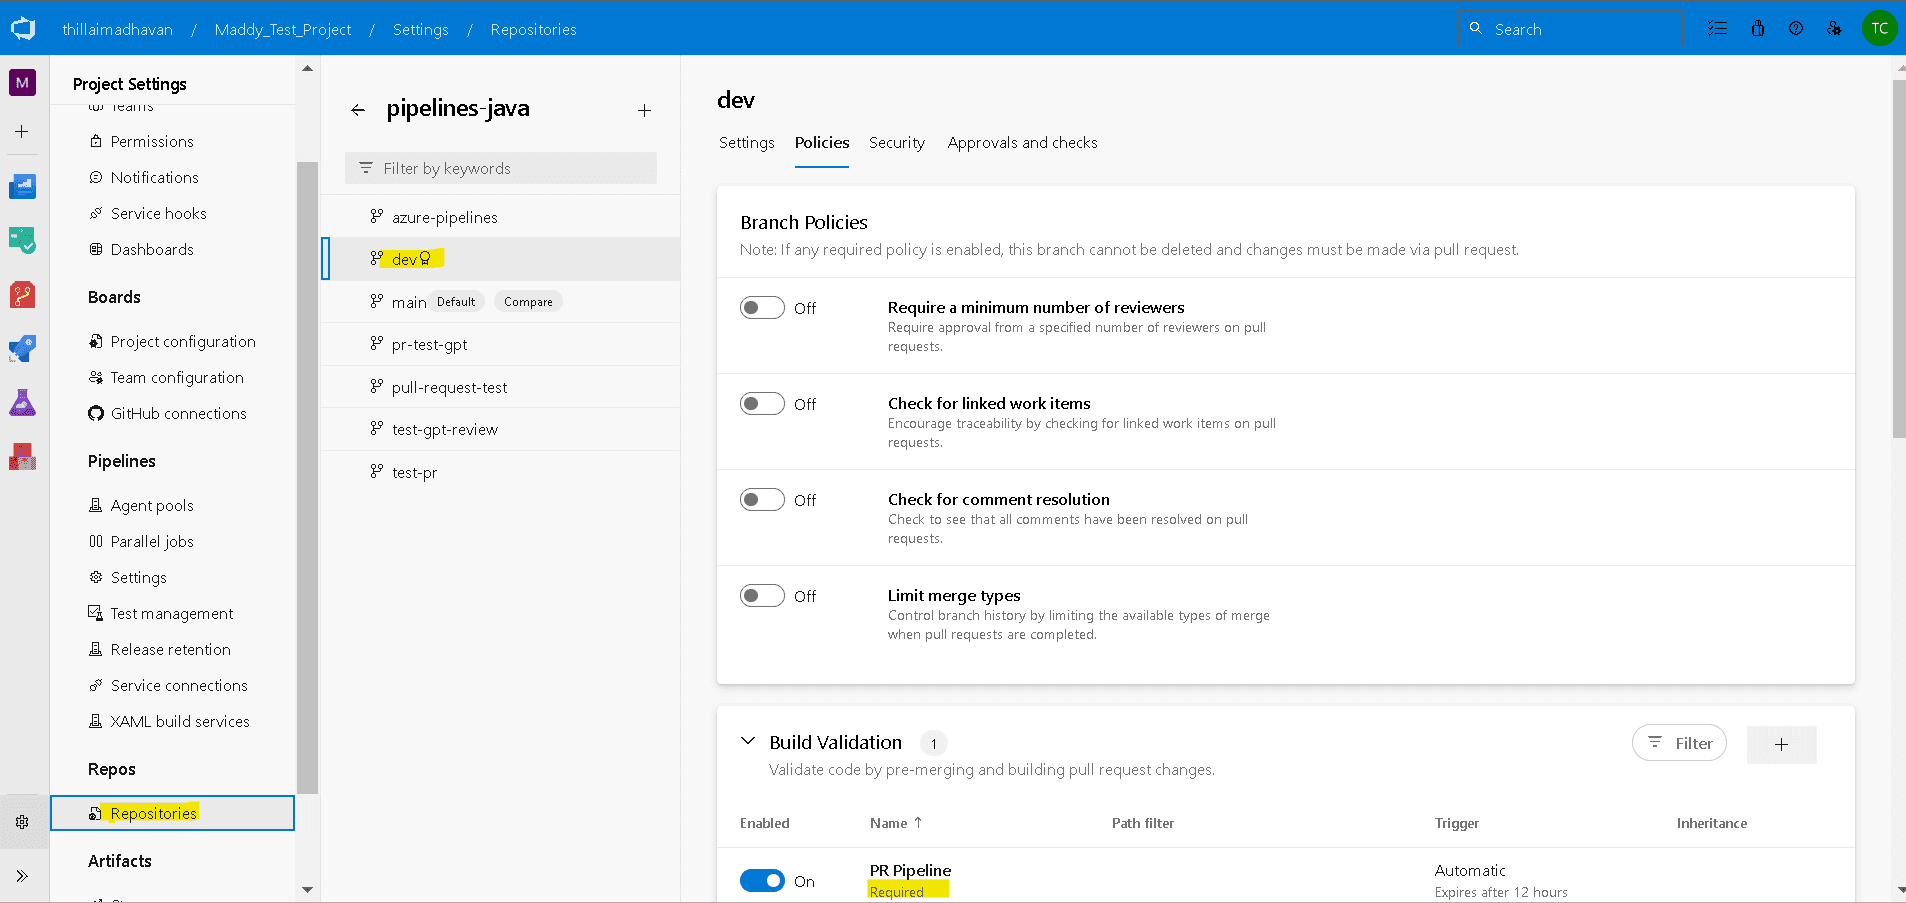
Task: Select the pr-test-gpt branch
Action: coord(501,344)
